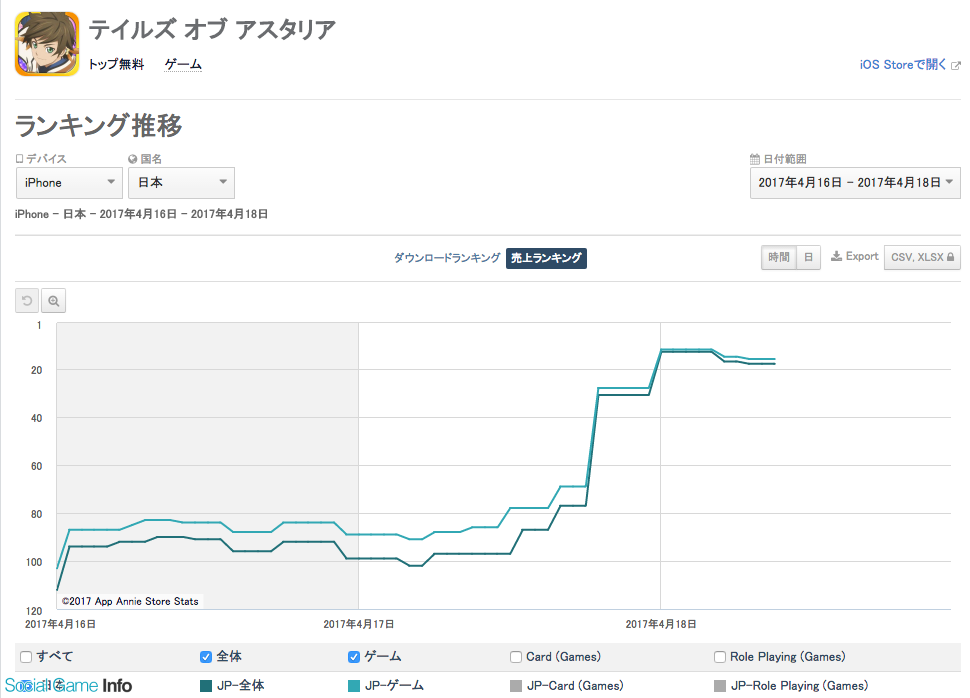The image size is (970, 698).
Task: Open the 日本 country dropdown
Action: coord(181,183)
